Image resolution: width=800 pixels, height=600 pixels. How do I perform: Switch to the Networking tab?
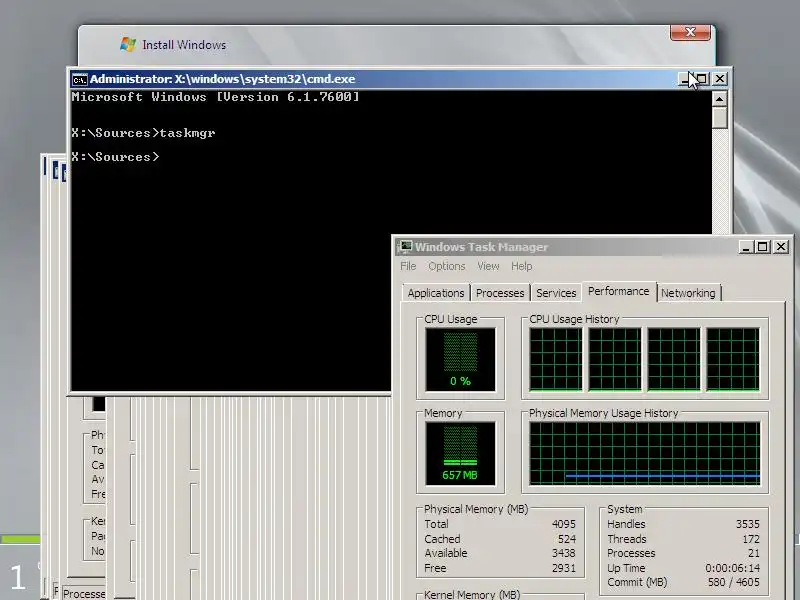coord(688,293)
